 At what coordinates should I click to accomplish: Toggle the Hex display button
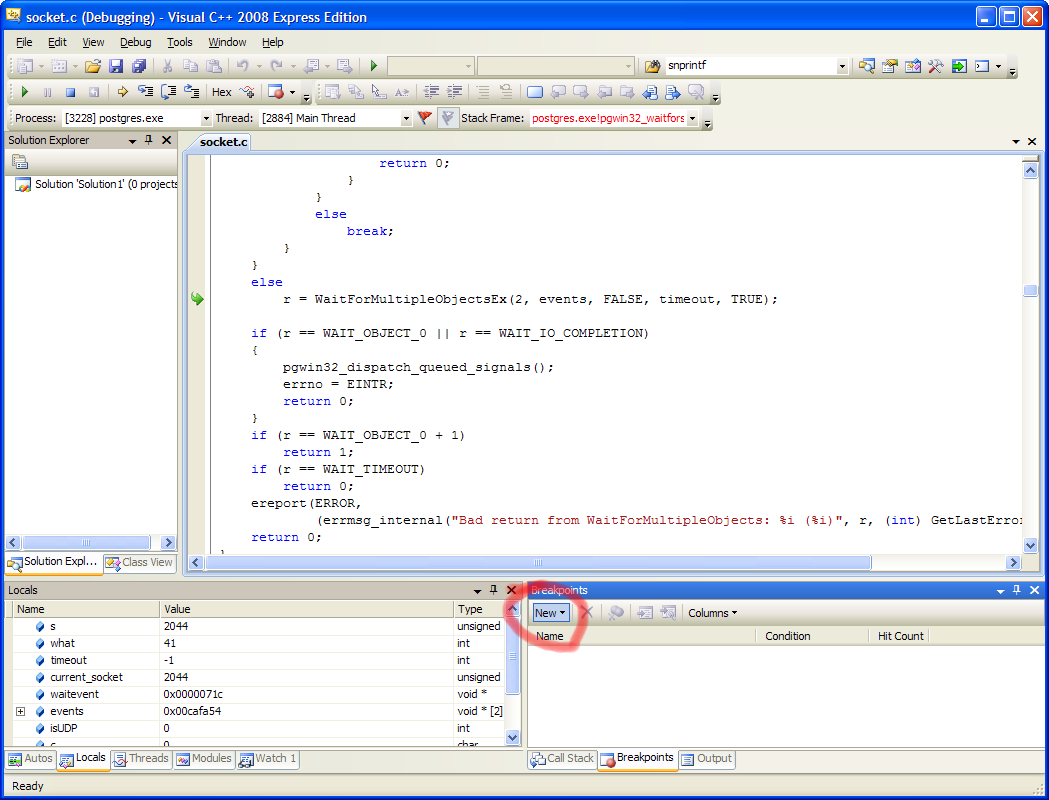(x=222, y=92)
